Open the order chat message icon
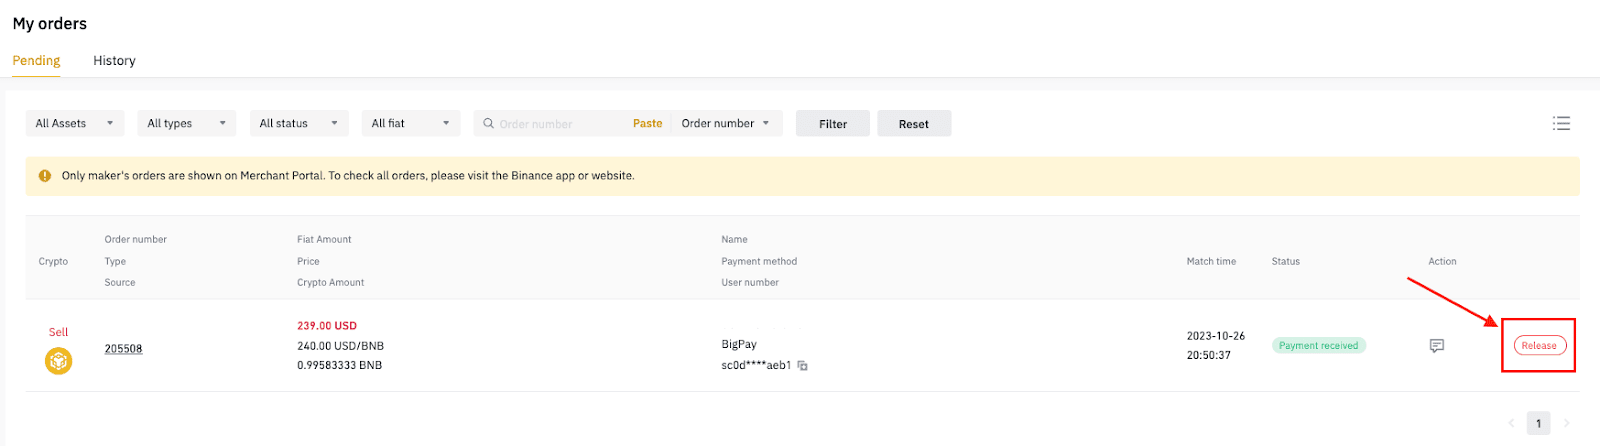The height and width of the screenshot is (446, 1600). point(1437,346)
